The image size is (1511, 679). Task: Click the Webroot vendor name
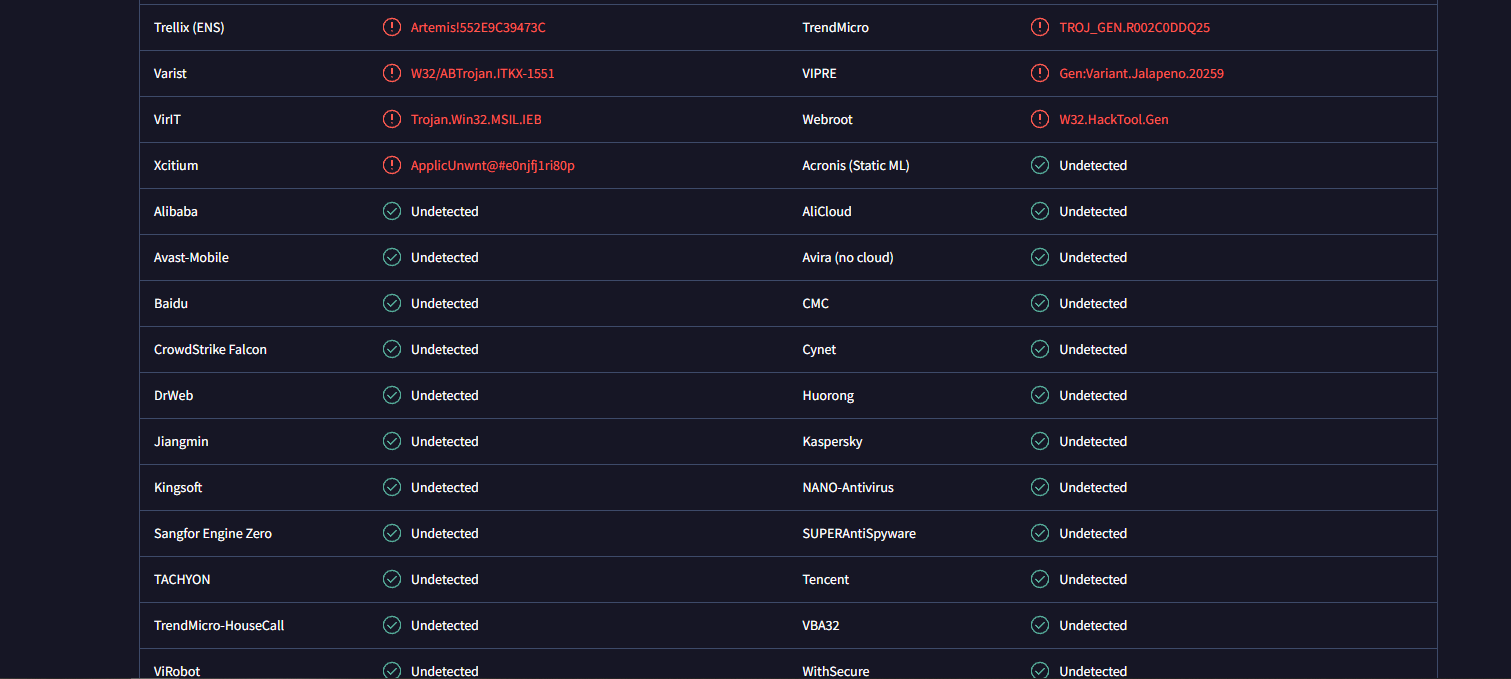click(827, 120)
